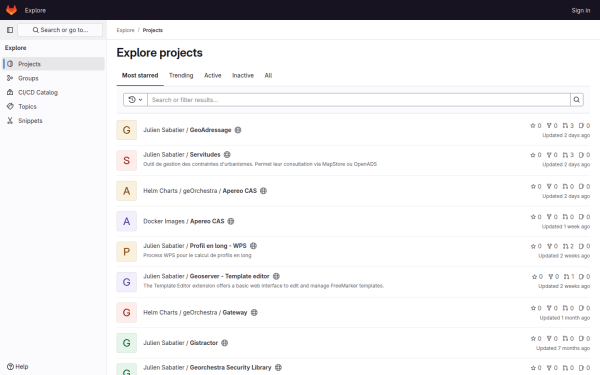Switch to the Active tab
The image size is (600, 375).
click(x=213, y=75)
